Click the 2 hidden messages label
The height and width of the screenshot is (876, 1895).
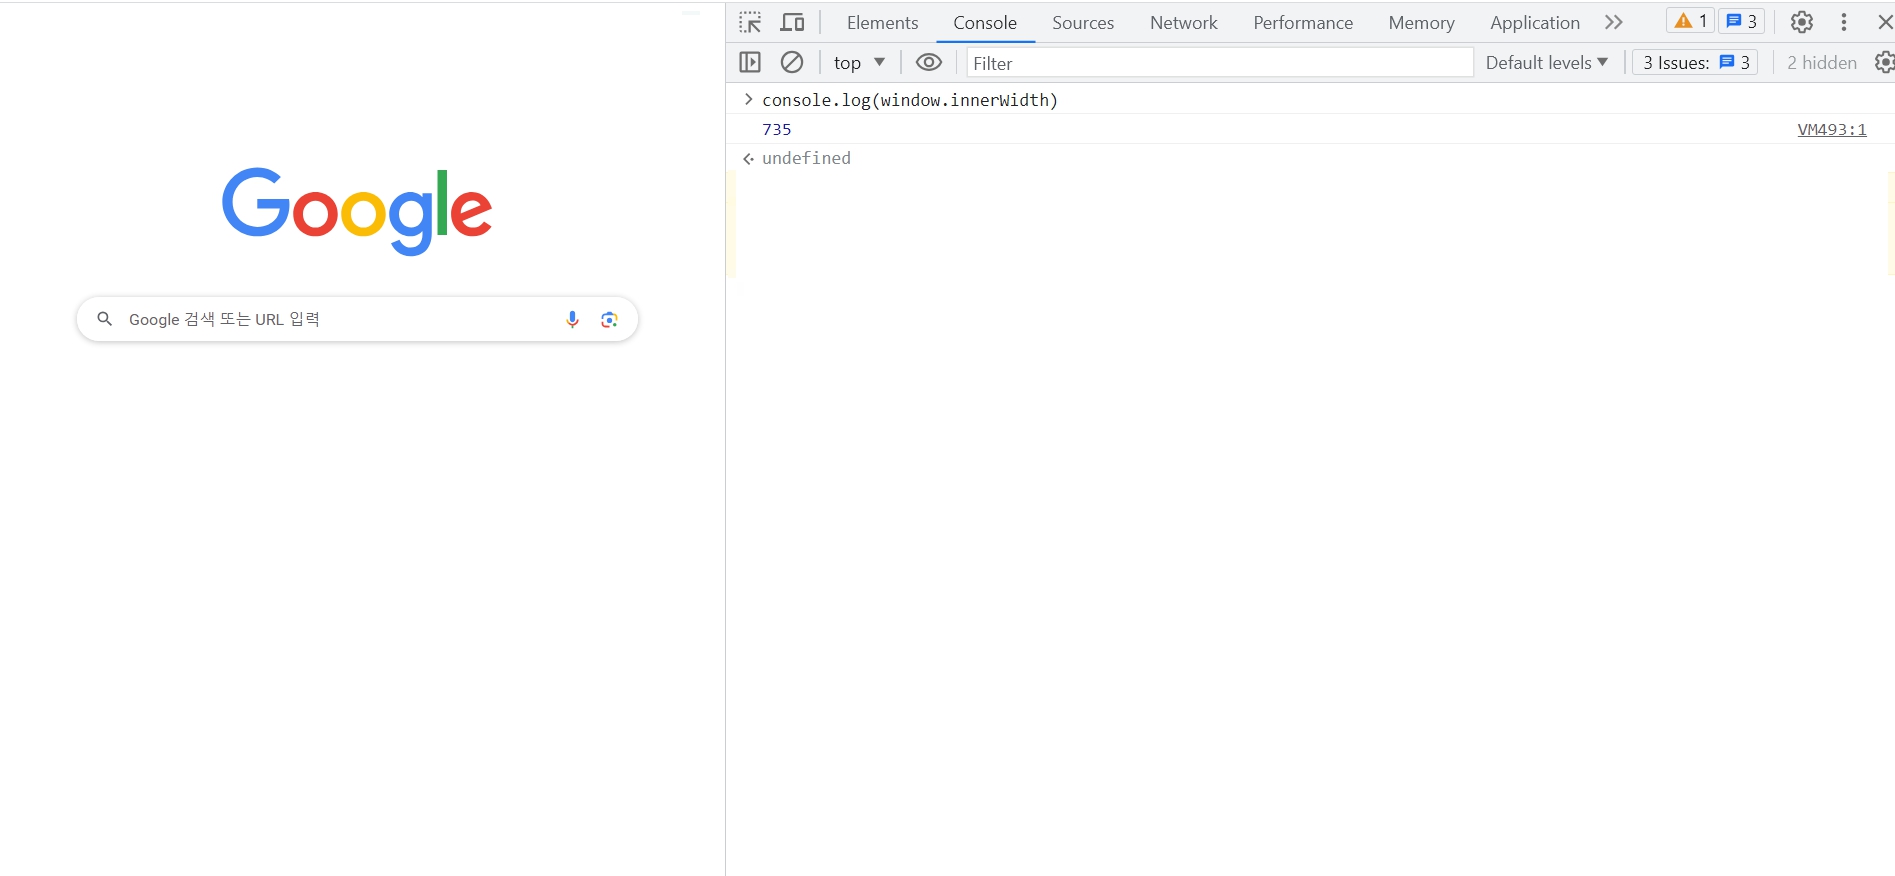[x=1822, y=62]
